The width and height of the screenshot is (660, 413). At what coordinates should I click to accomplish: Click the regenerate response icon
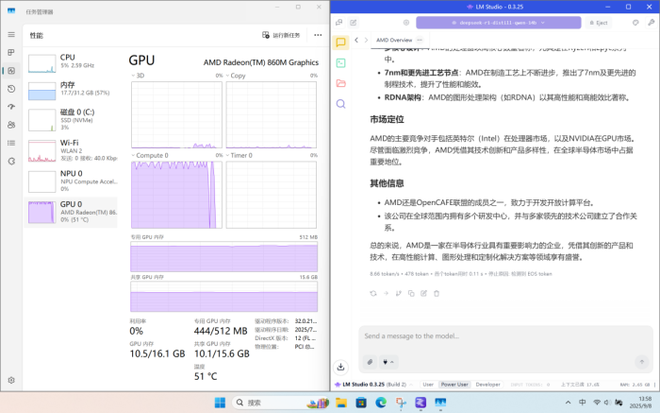tap(373, 293)
